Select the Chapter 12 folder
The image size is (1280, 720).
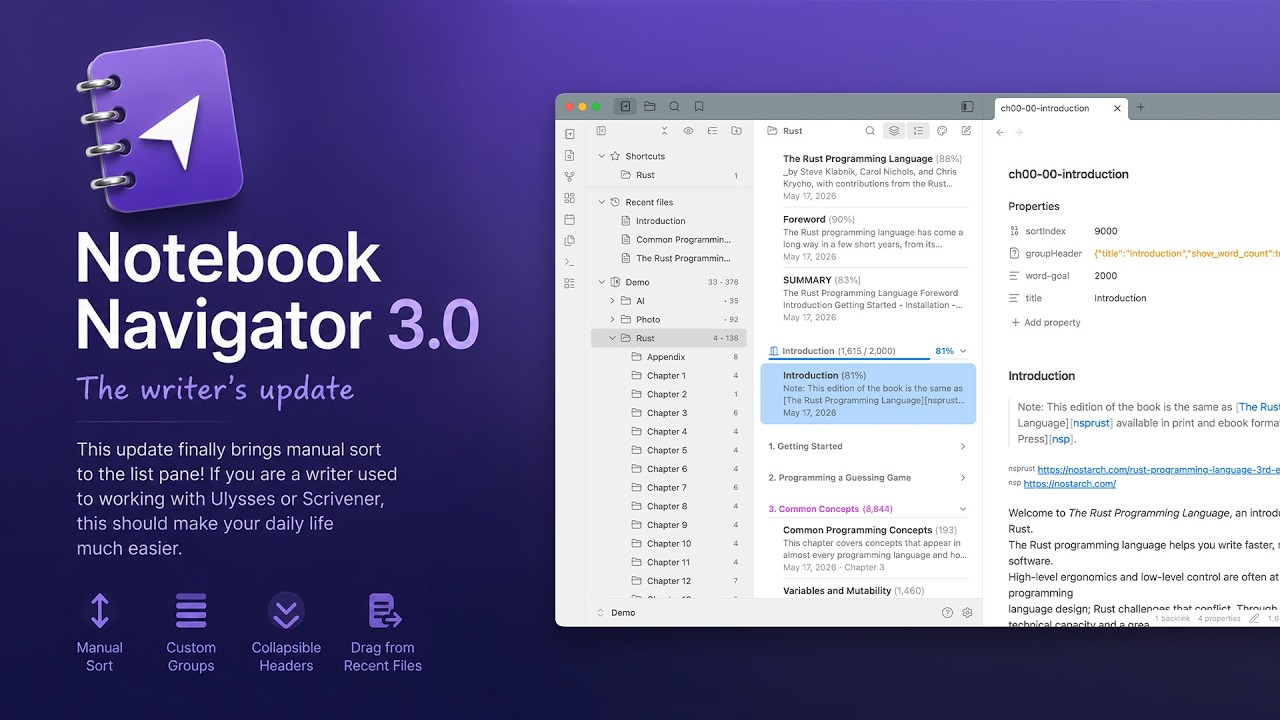tap(669, 581)
